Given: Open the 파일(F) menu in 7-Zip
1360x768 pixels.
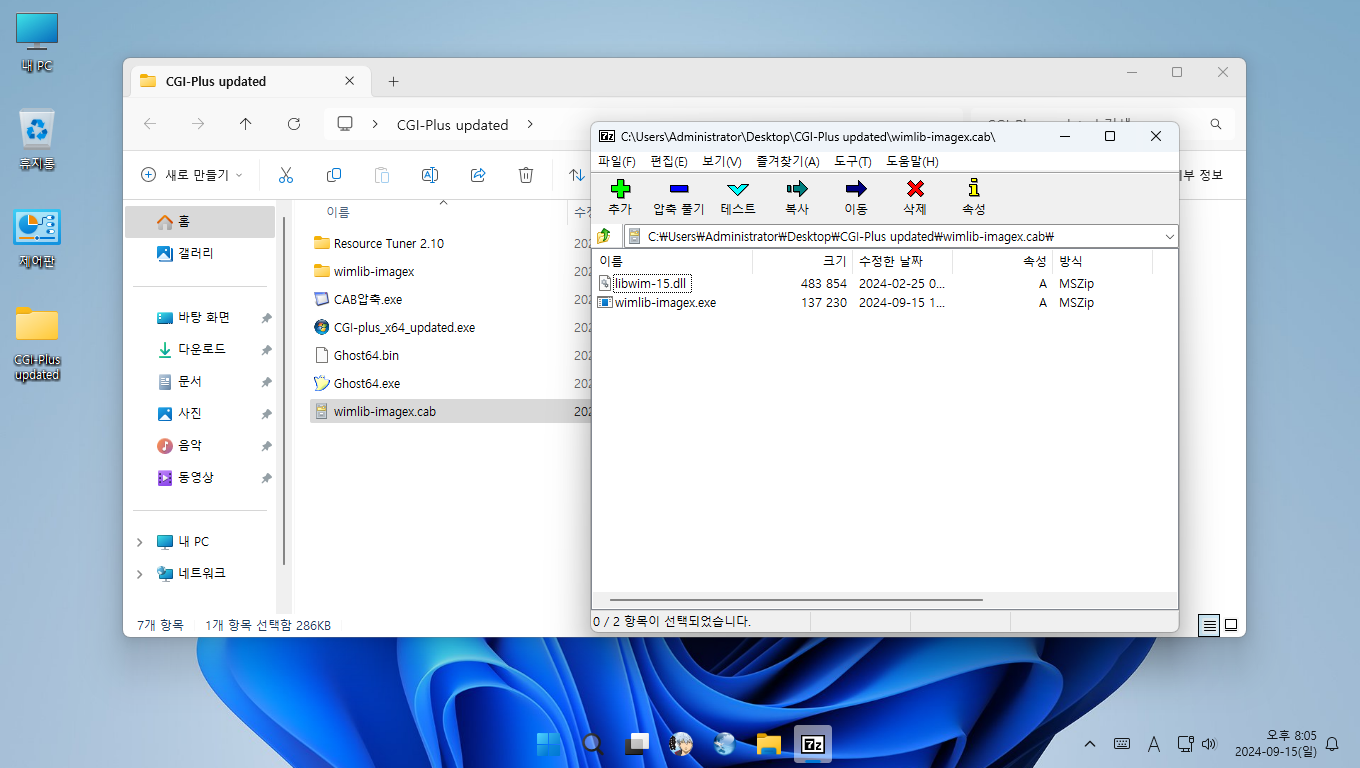Looking at the screenshot, I should (617, 161).
